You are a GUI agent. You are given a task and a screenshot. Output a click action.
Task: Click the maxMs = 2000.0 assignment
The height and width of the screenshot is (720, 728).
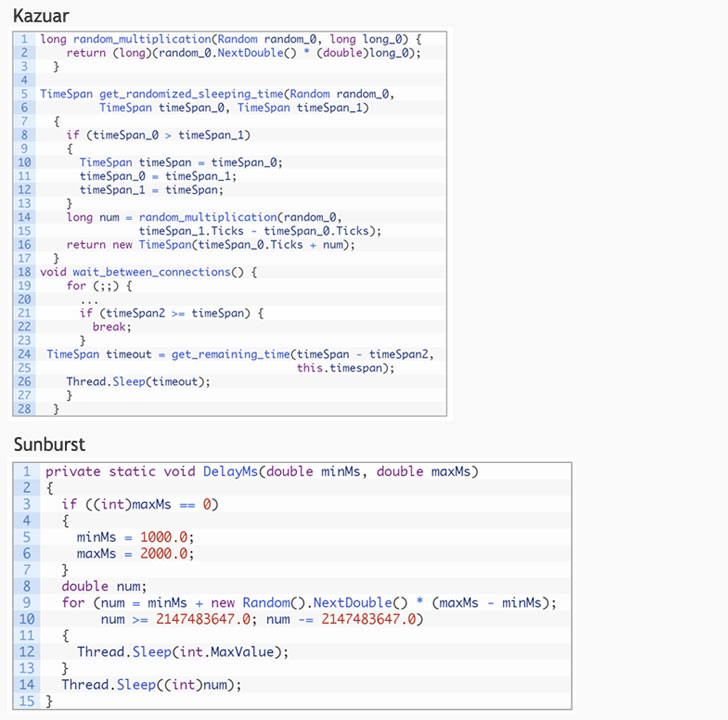(x=135, y=553)
